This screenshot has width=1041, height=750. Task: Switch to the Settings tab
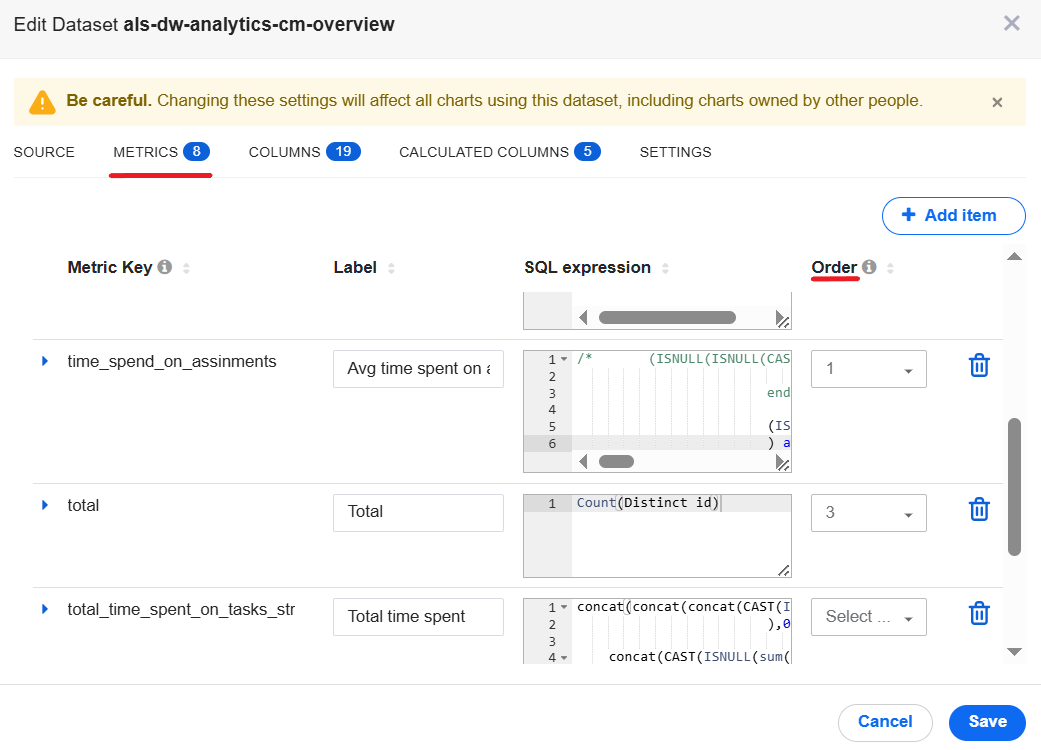[x=675, y=152]
